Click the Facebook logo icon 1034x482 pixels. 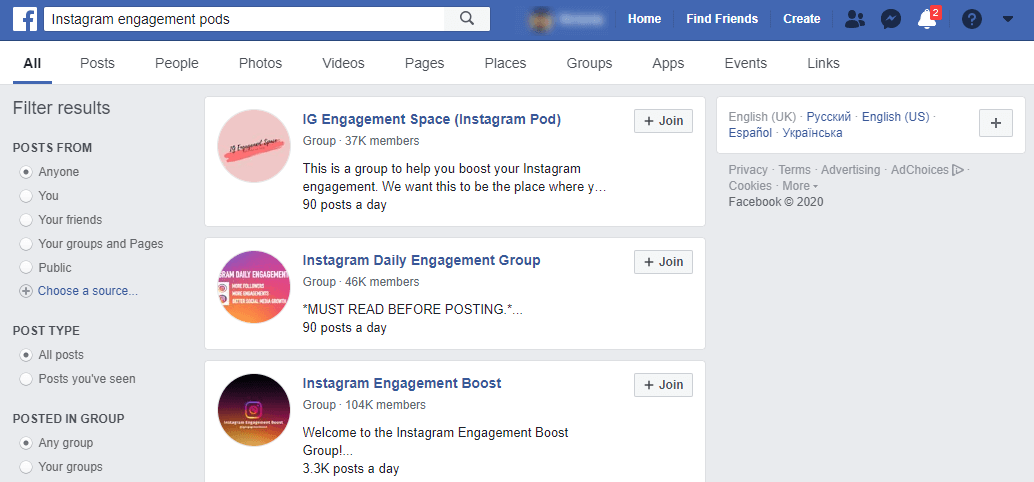(x=25, y=19)
